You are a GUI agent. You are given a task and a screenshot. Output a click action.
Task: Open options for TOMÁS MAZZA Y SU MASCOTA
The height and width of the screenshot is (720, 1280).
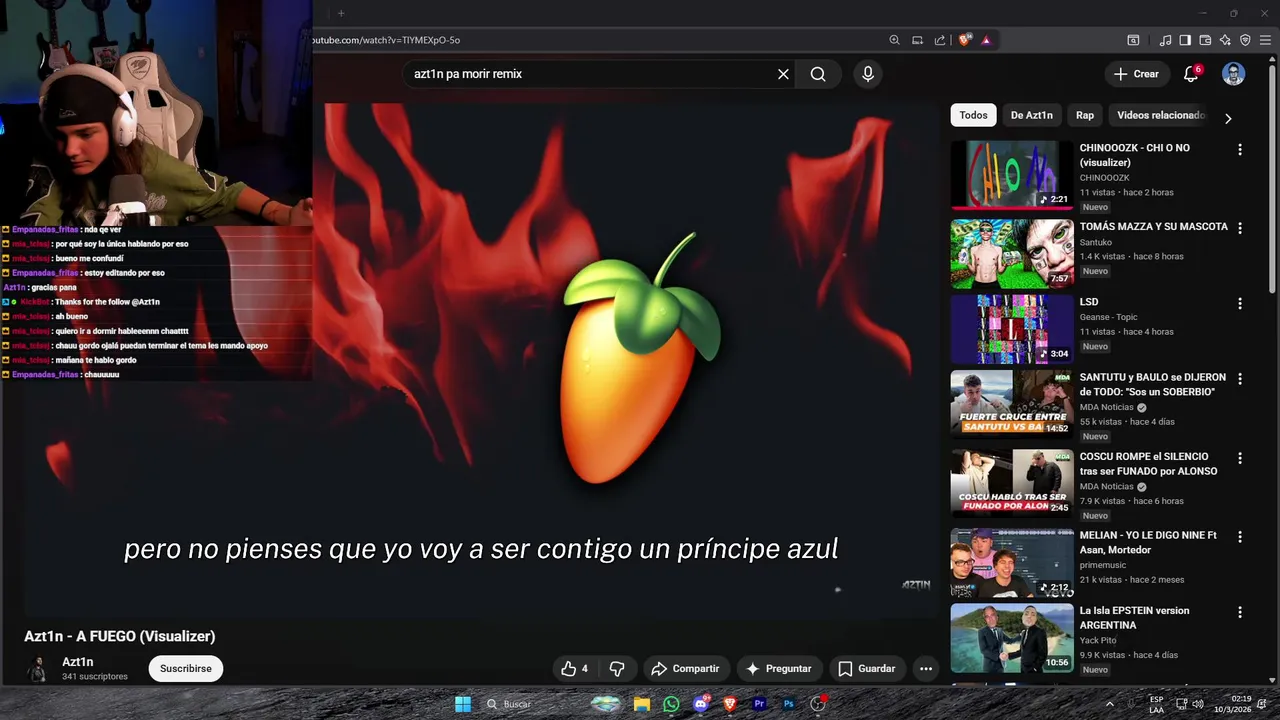pos(1240,228)
